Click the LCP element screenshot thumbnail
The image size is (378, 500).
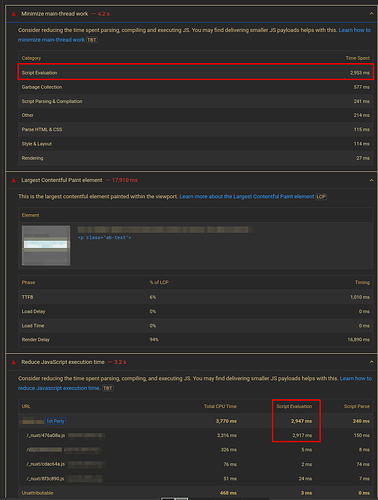(46, 245)
